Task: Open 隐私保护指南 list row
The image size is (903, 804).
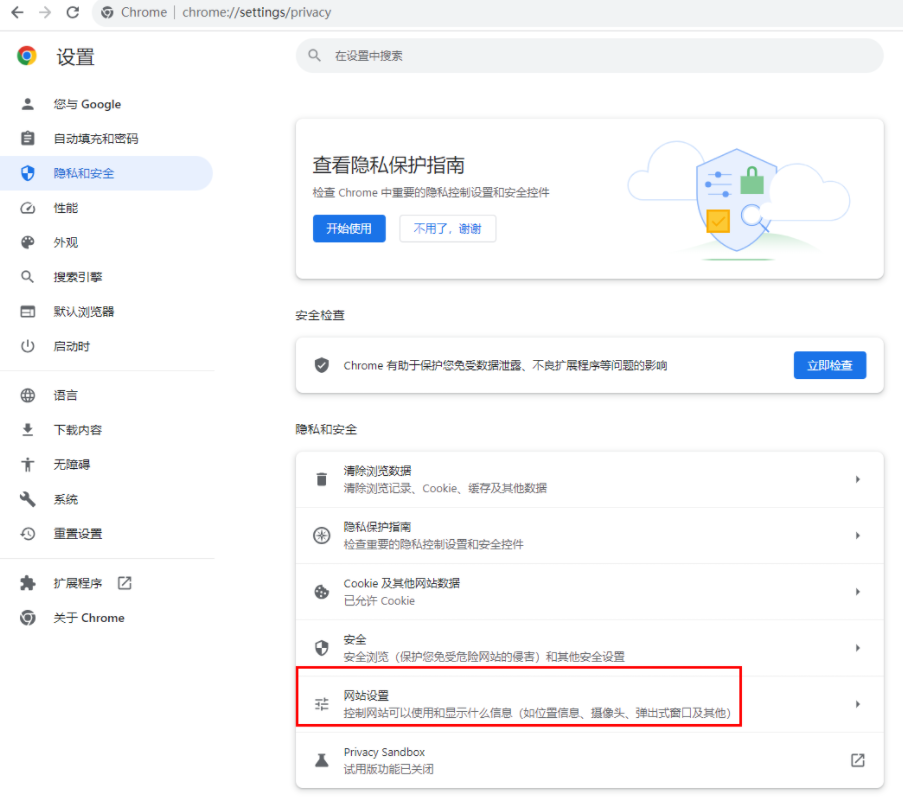Action: tap(590, 536)
